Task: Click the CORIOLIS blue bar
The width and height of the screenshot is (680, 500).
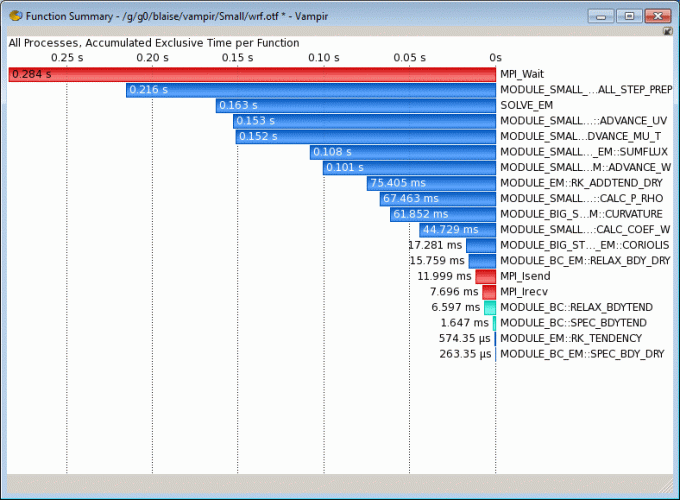Action: pos(481,246)
